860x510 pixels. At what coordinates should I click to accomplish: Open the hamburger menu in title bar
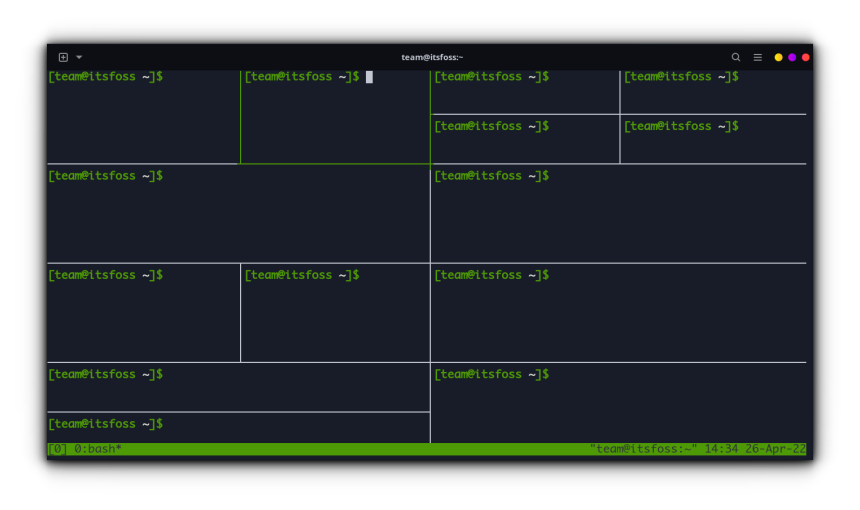757,57
